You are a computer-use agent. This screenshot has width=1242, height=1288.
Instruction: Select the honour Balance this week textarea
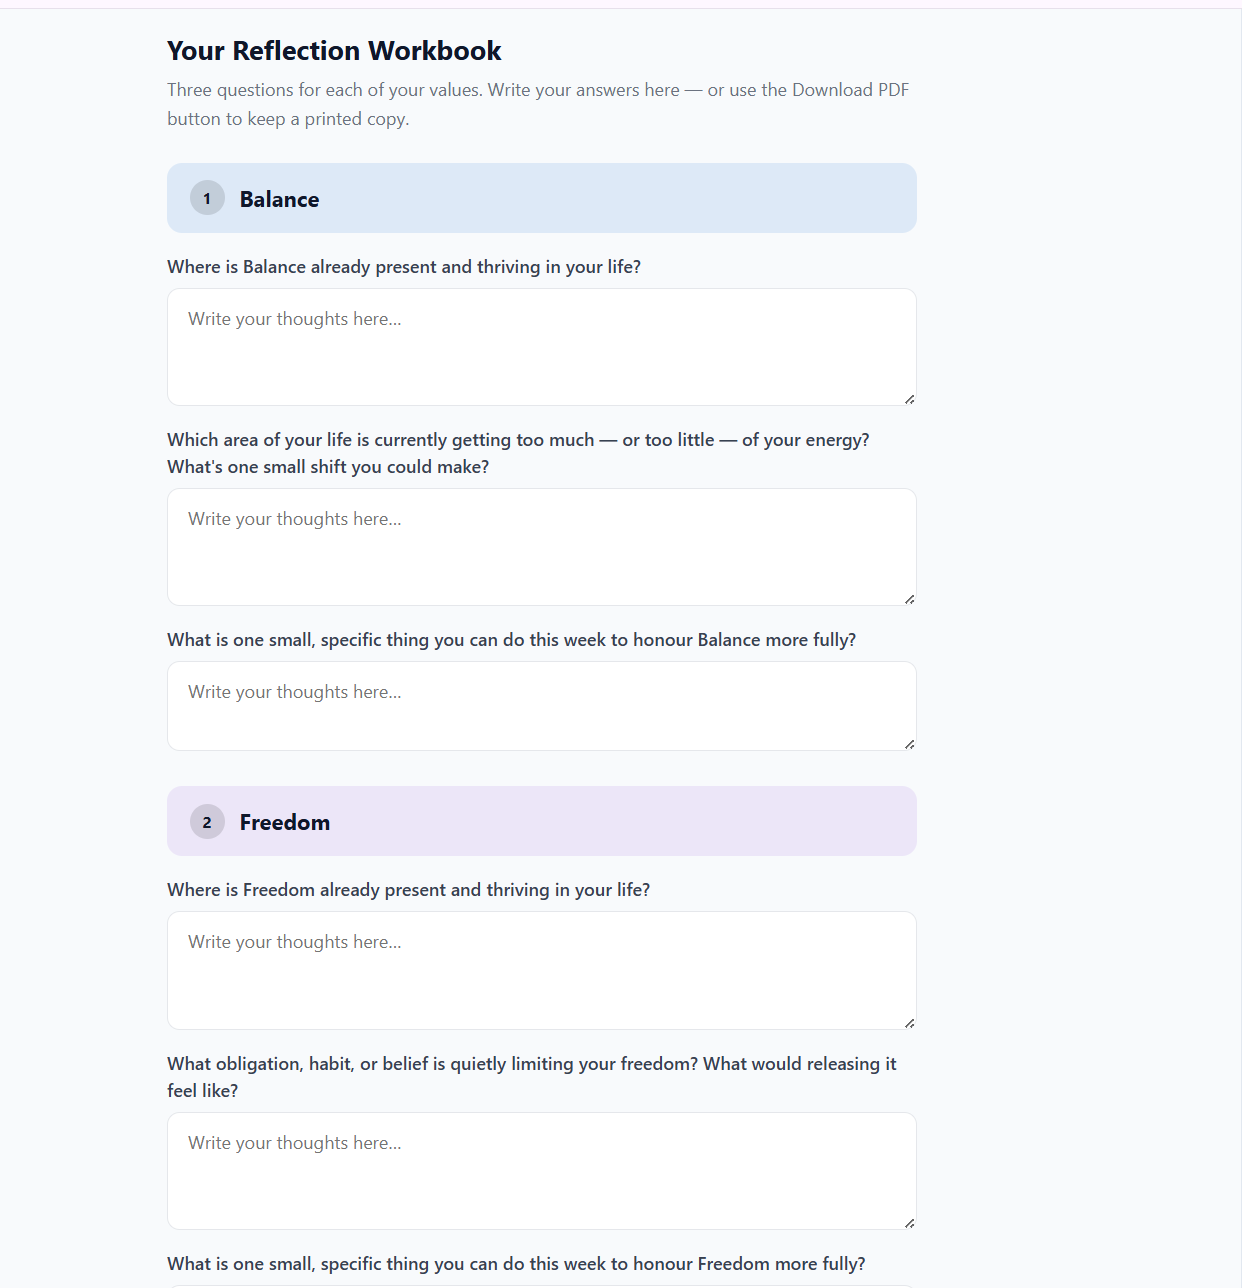pos(541,706)
